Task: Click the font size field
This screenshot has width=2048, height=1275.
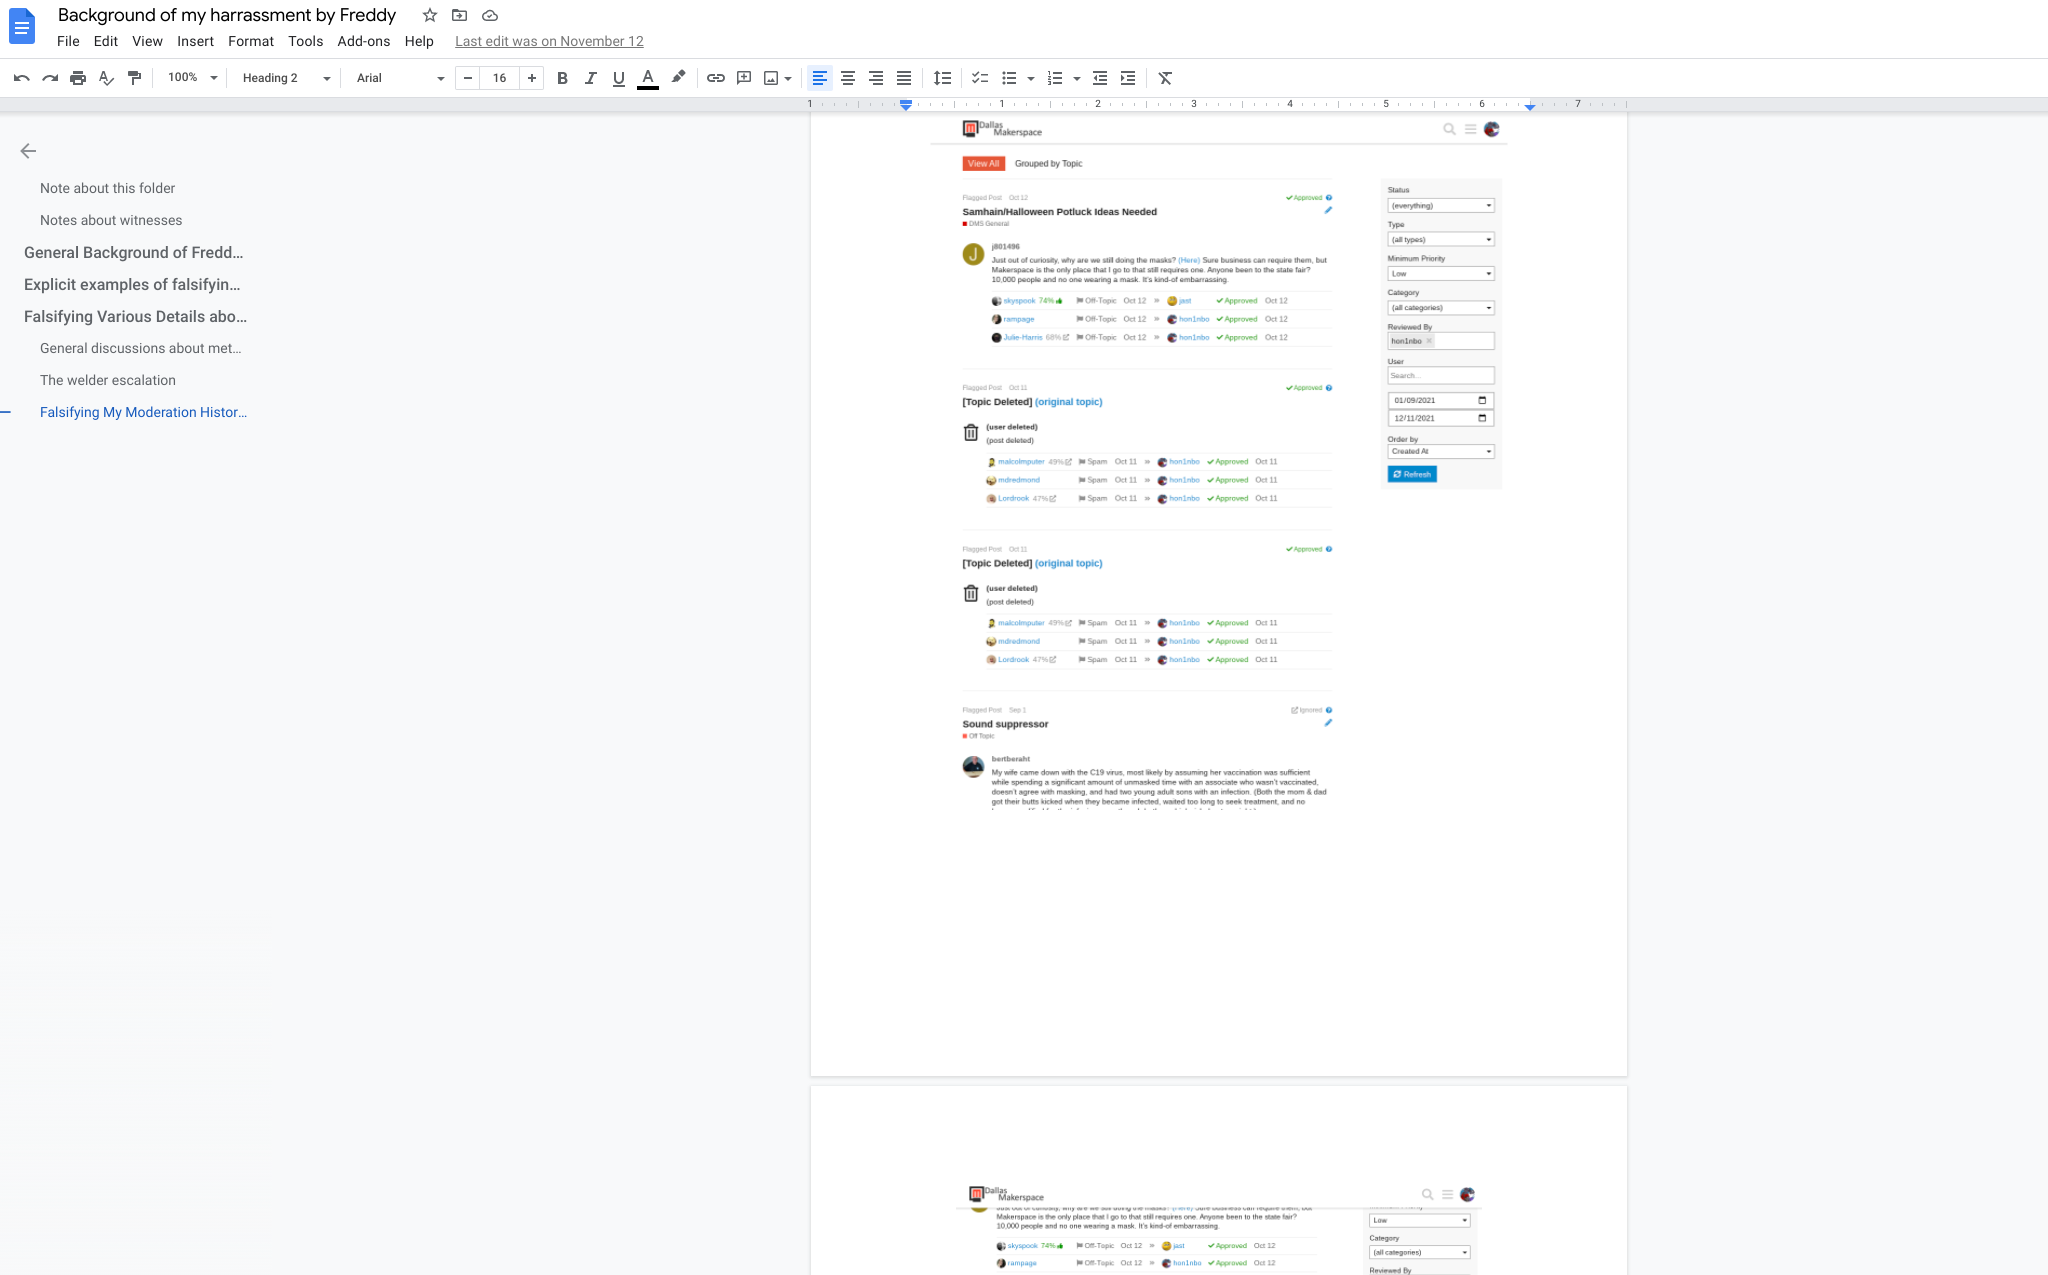Action: click(499, 78)
